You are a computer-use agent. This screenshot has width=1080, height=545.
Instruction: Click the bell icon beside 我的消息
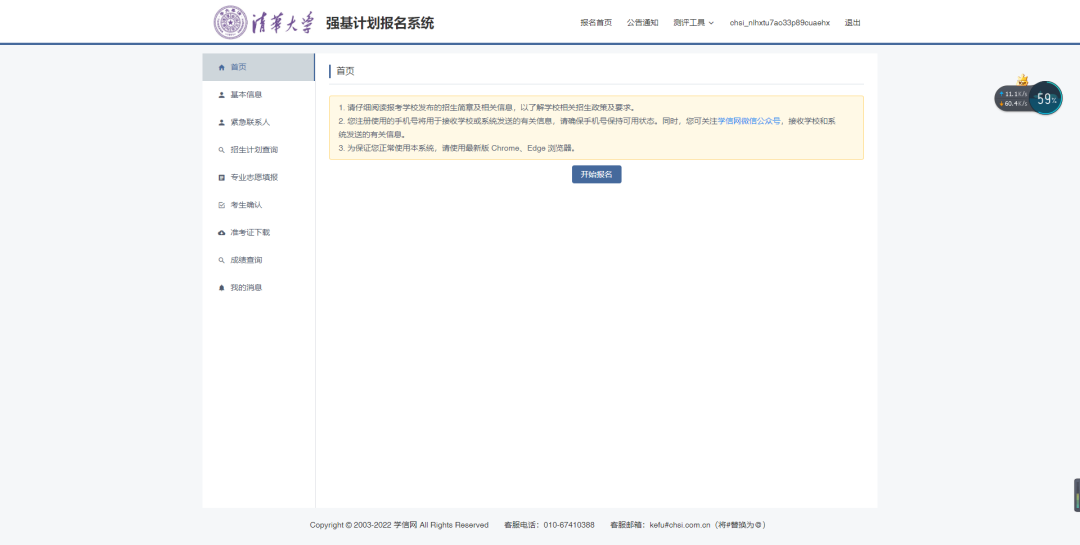pos(221,288)
